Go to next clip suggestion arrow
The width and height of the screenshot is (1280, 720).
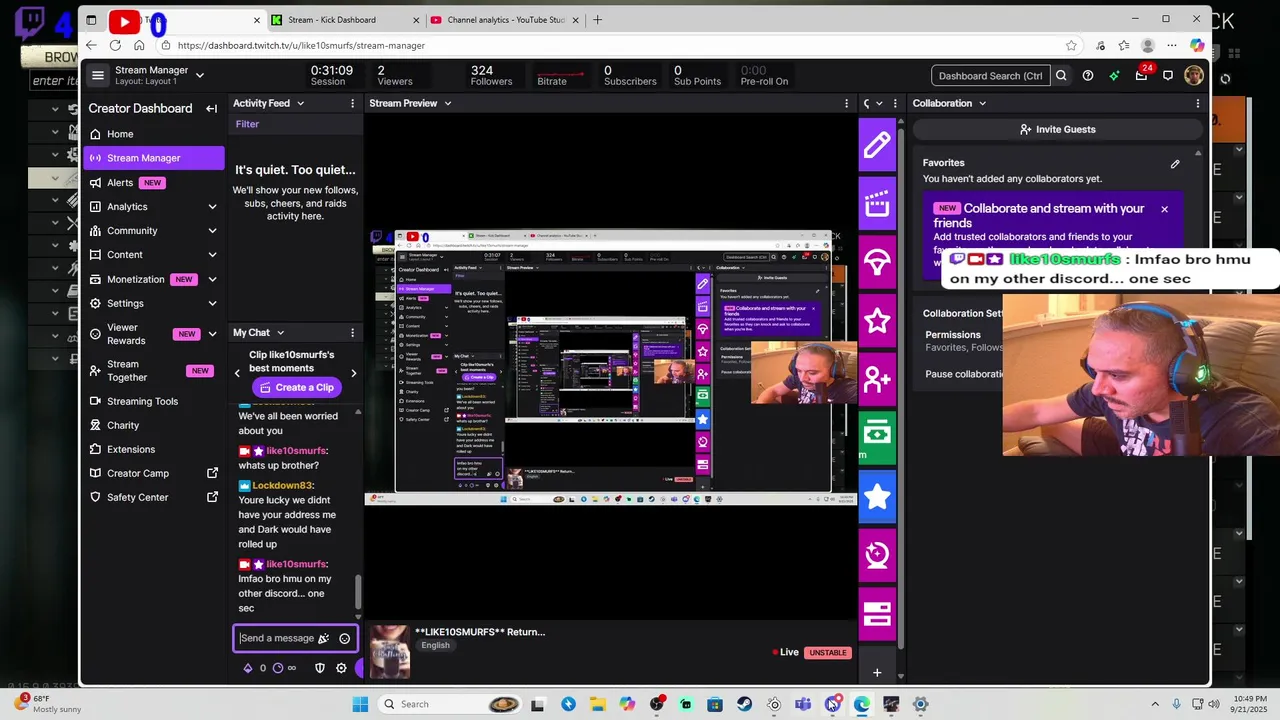[353, 373]
